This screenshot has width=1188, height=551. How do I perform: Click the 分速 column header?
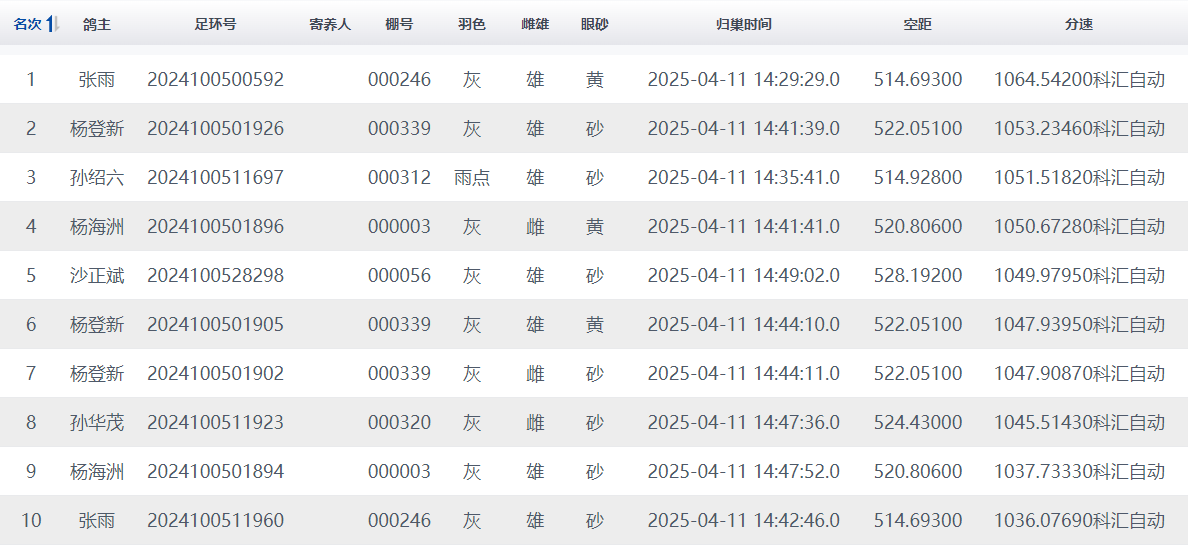[x=1079, y=25]
